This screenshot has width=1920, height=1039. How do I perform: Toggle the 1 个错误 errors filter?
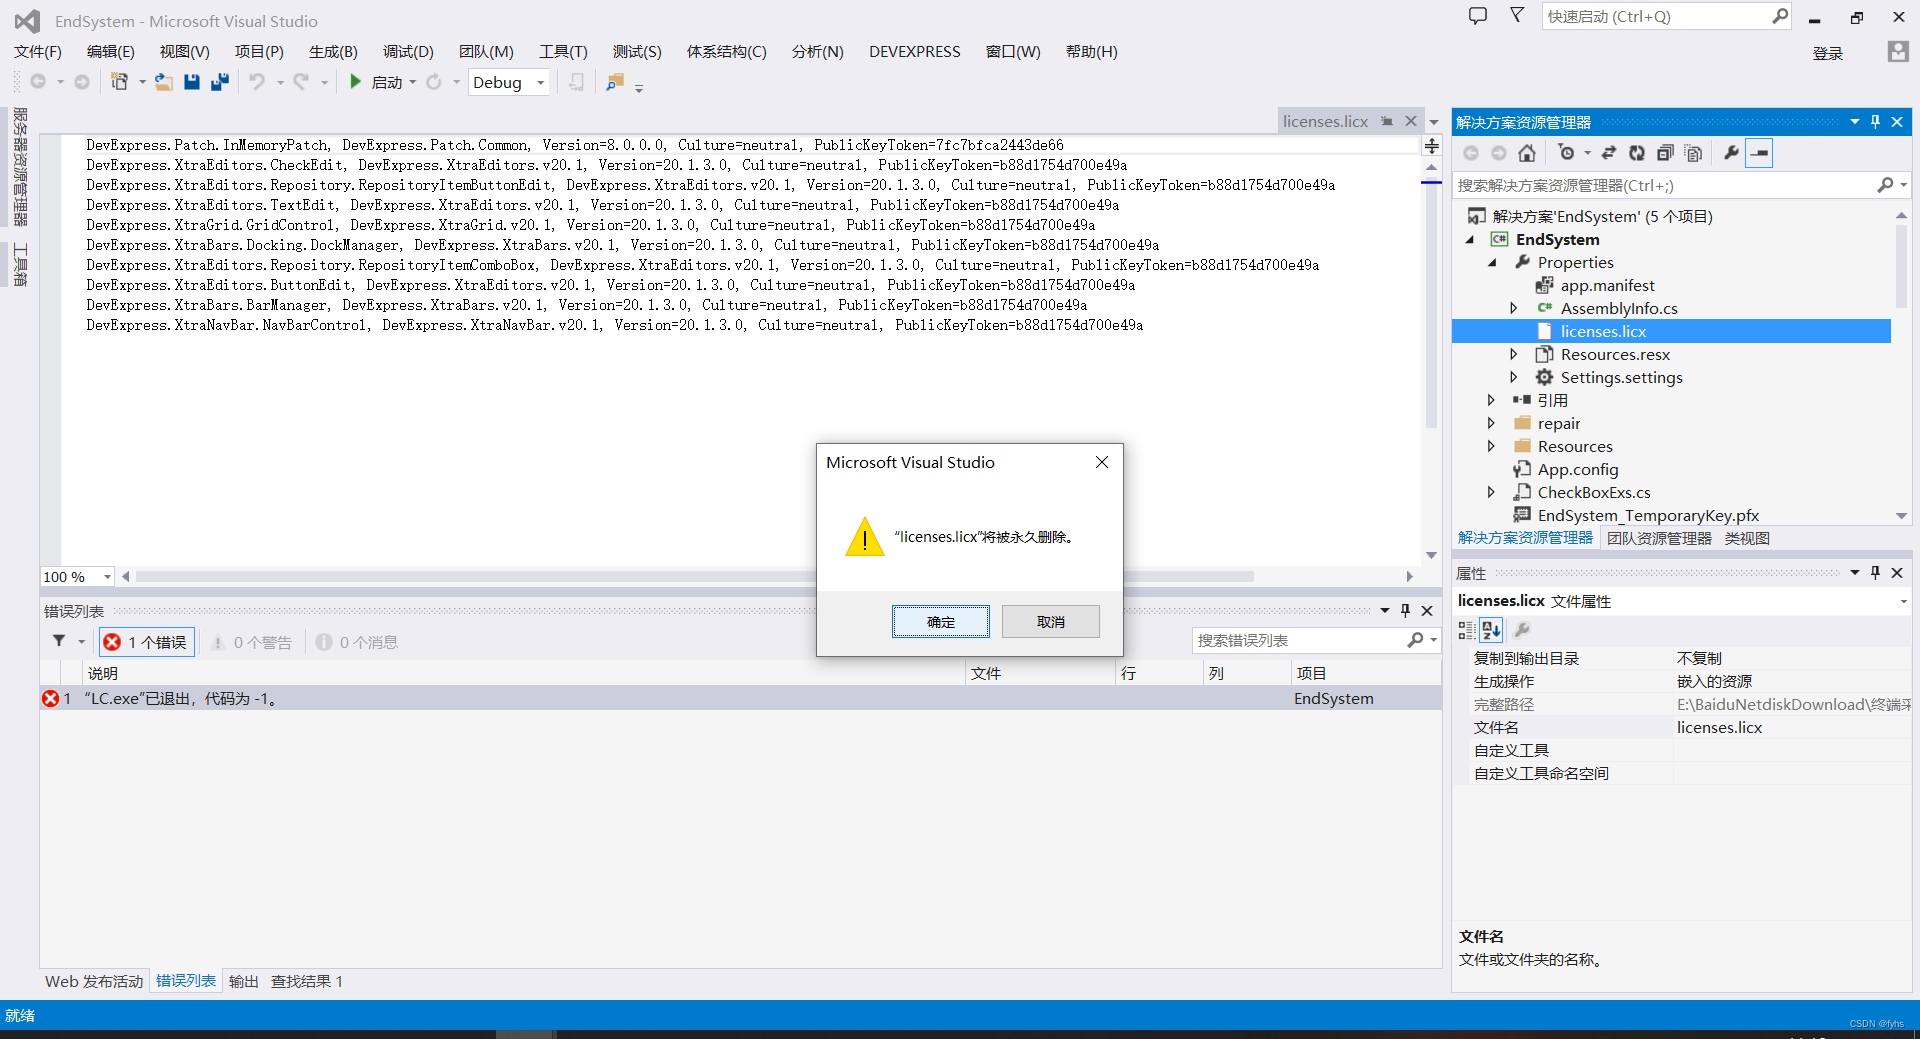pyautogui.click(x=147, y=642)
